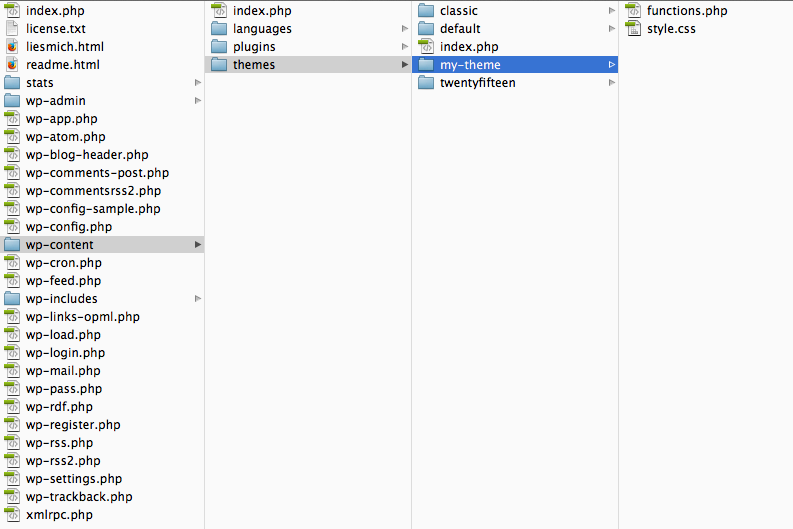Expand the languages folder arrow
The width and height of the screenshot is (793, 529).
[405, 28]
